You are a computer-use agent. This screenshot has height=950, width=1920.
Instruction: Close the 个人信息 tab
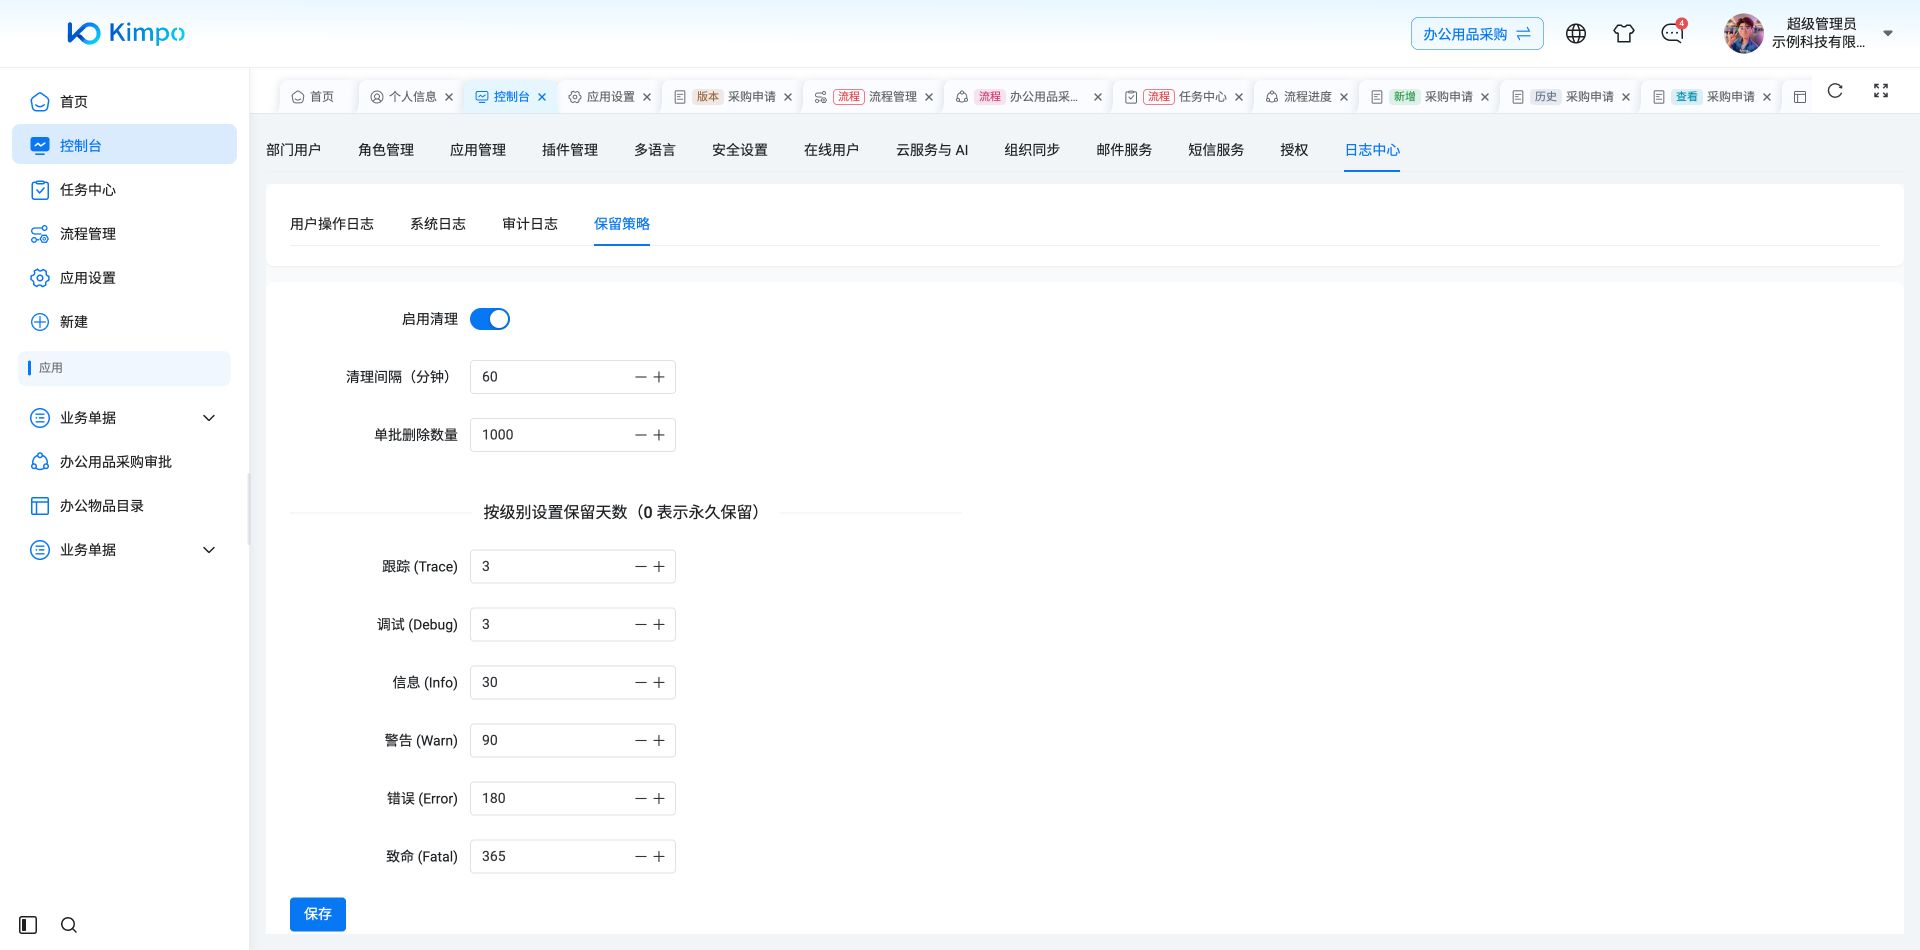coord(449,97)
